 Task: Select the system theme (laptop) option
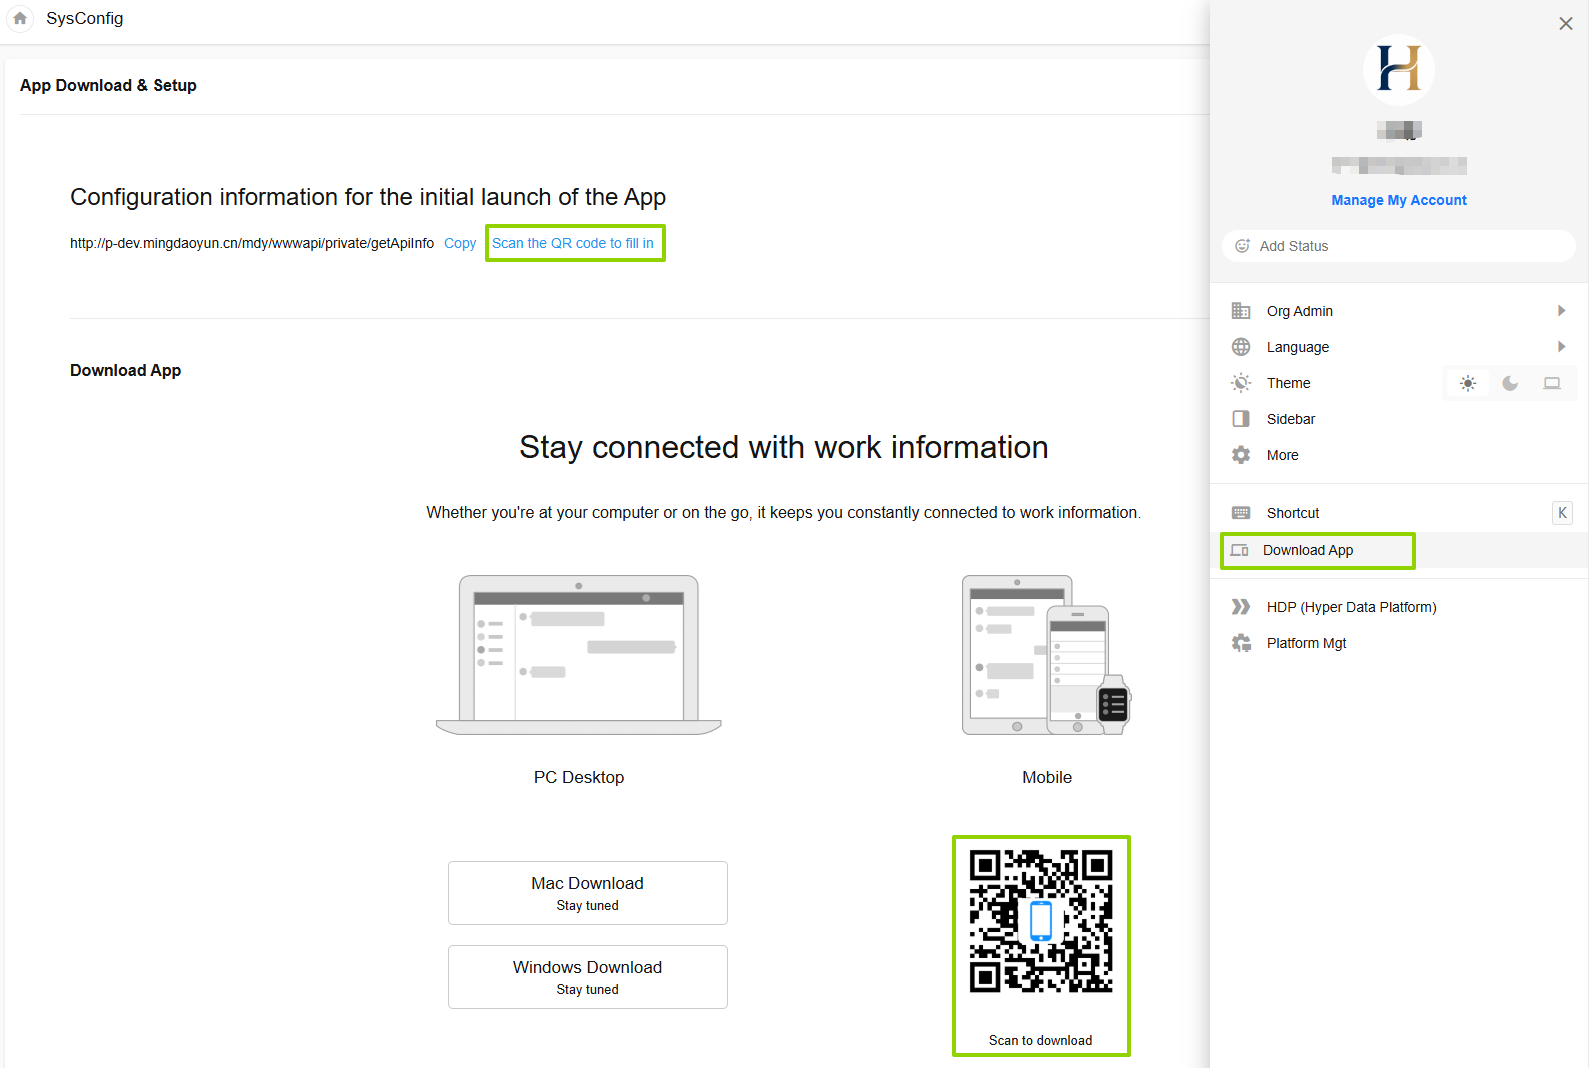pyautogui.click(x=1552, y=383)
